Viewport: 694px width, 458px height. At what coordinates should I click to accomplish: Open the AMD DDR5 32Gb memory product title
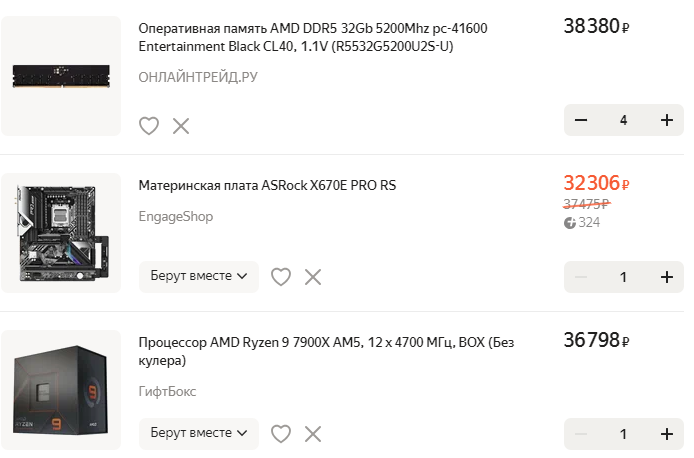(x=313, y=37)
